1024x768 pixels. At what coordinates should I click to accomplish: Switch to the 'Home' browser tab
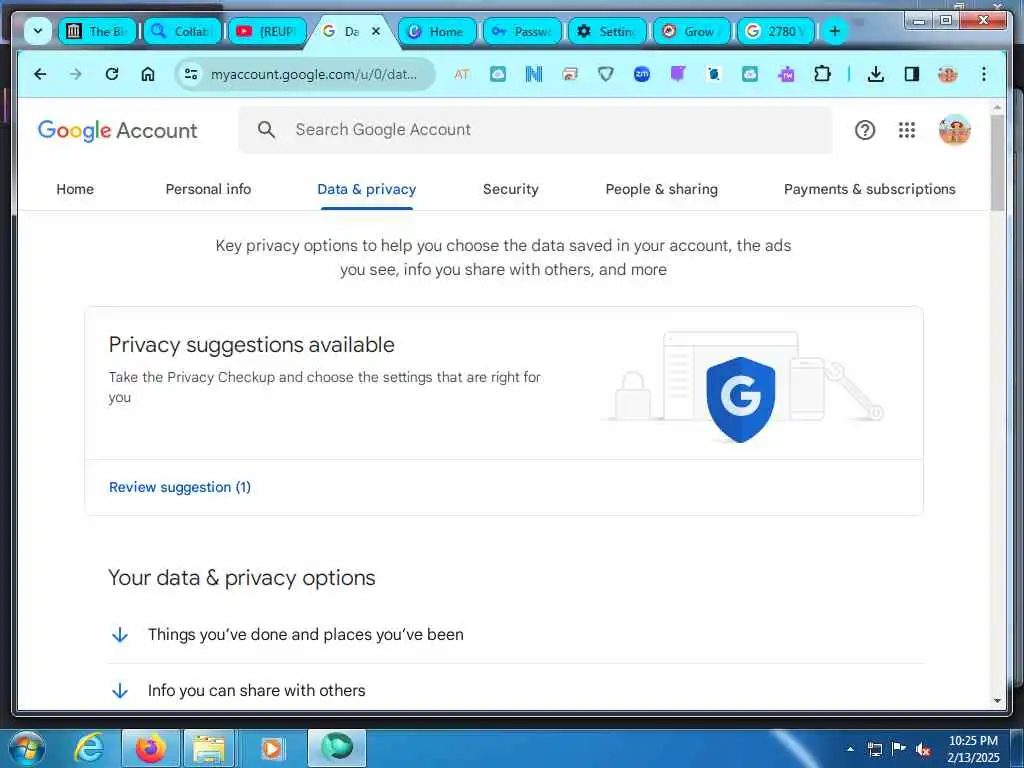pyautogui.click(x=437, y=31)
